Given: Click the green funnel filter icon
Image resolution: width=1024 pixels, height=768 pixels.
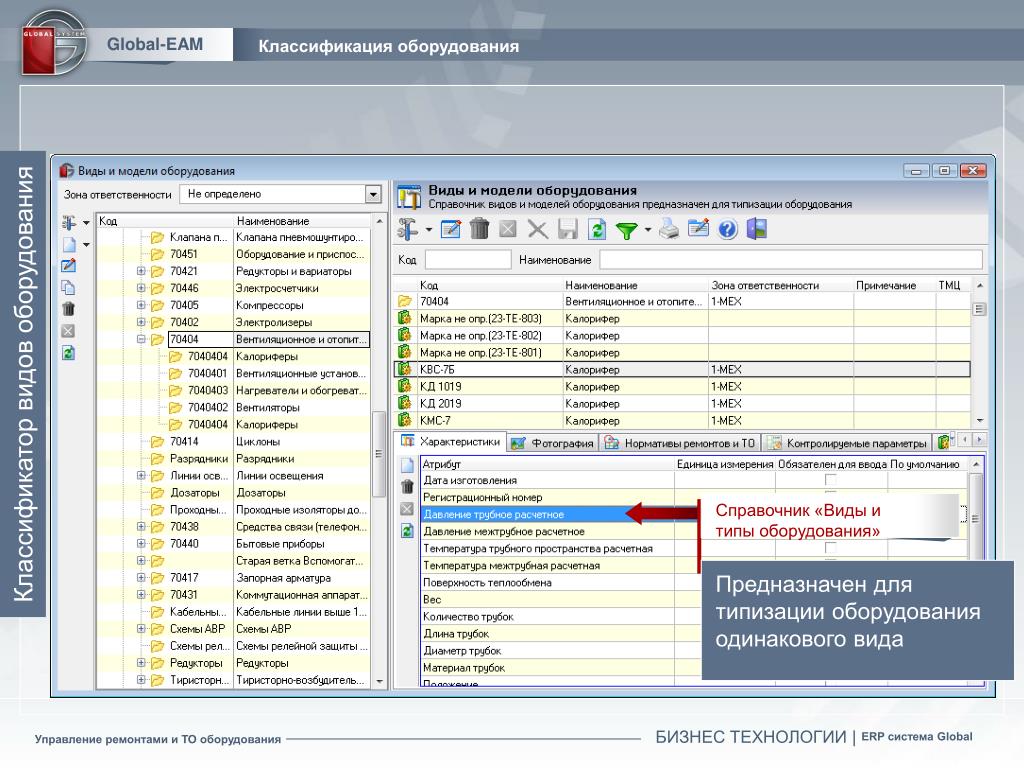Looking at the screenshot, I should (x=626, y=230).
